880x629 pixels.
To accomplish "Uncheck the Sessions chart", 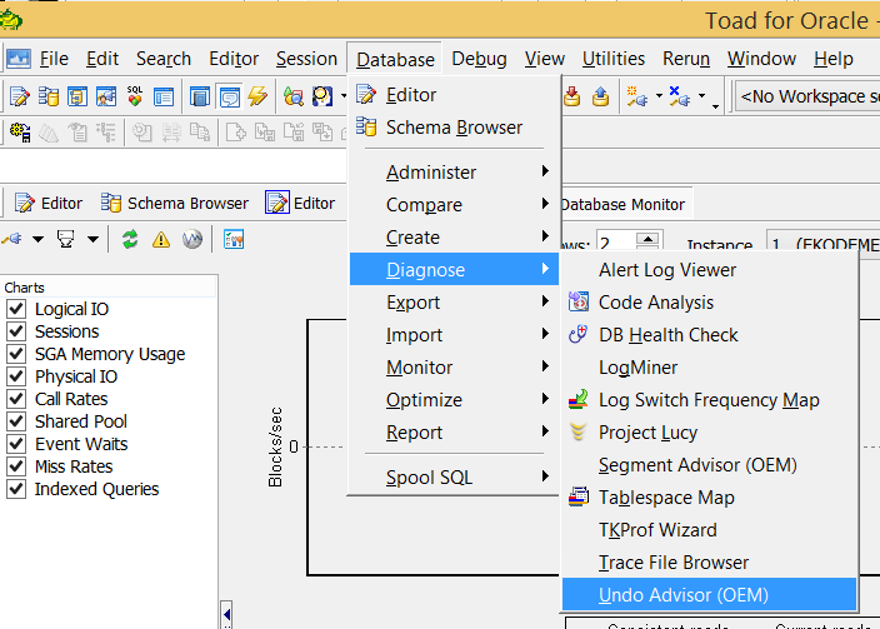I will [16, 331].
